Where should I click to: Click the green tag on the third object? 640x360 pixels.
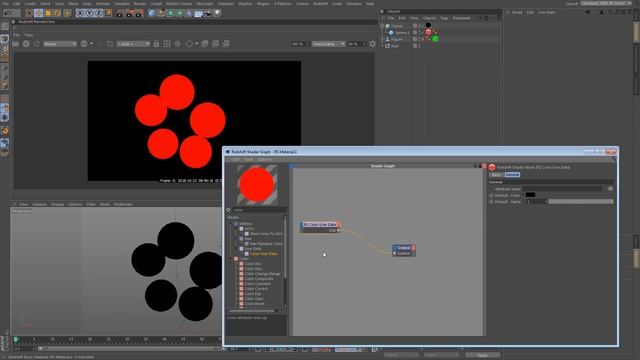435,39
